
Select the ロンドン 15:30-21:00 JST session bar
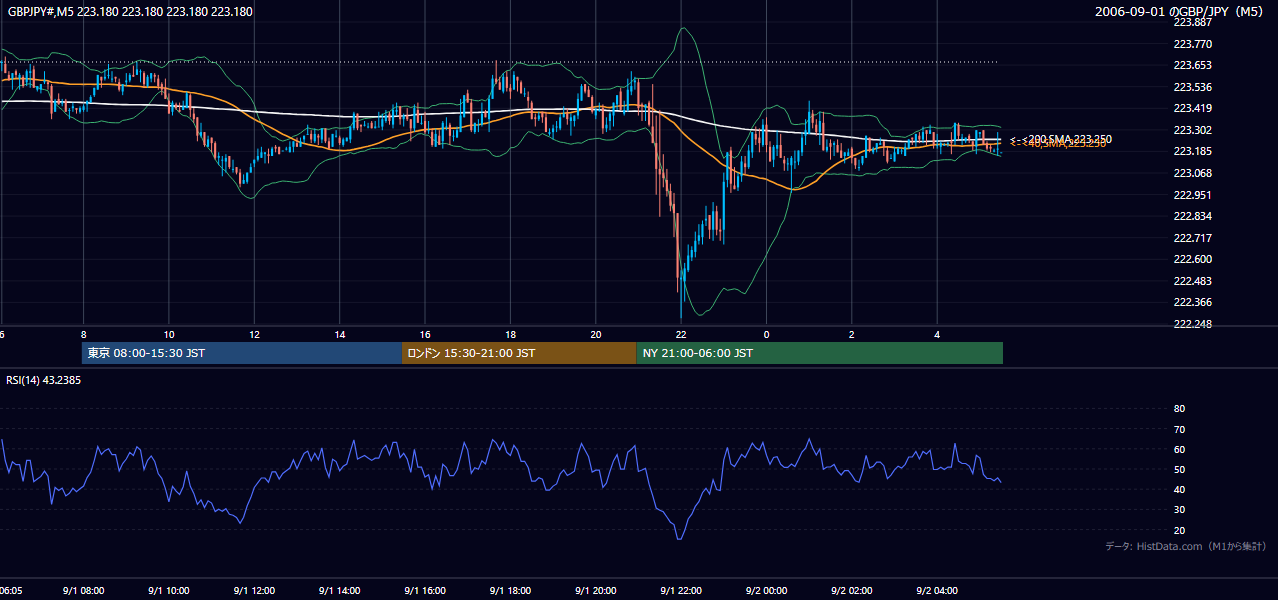point(519,353)
